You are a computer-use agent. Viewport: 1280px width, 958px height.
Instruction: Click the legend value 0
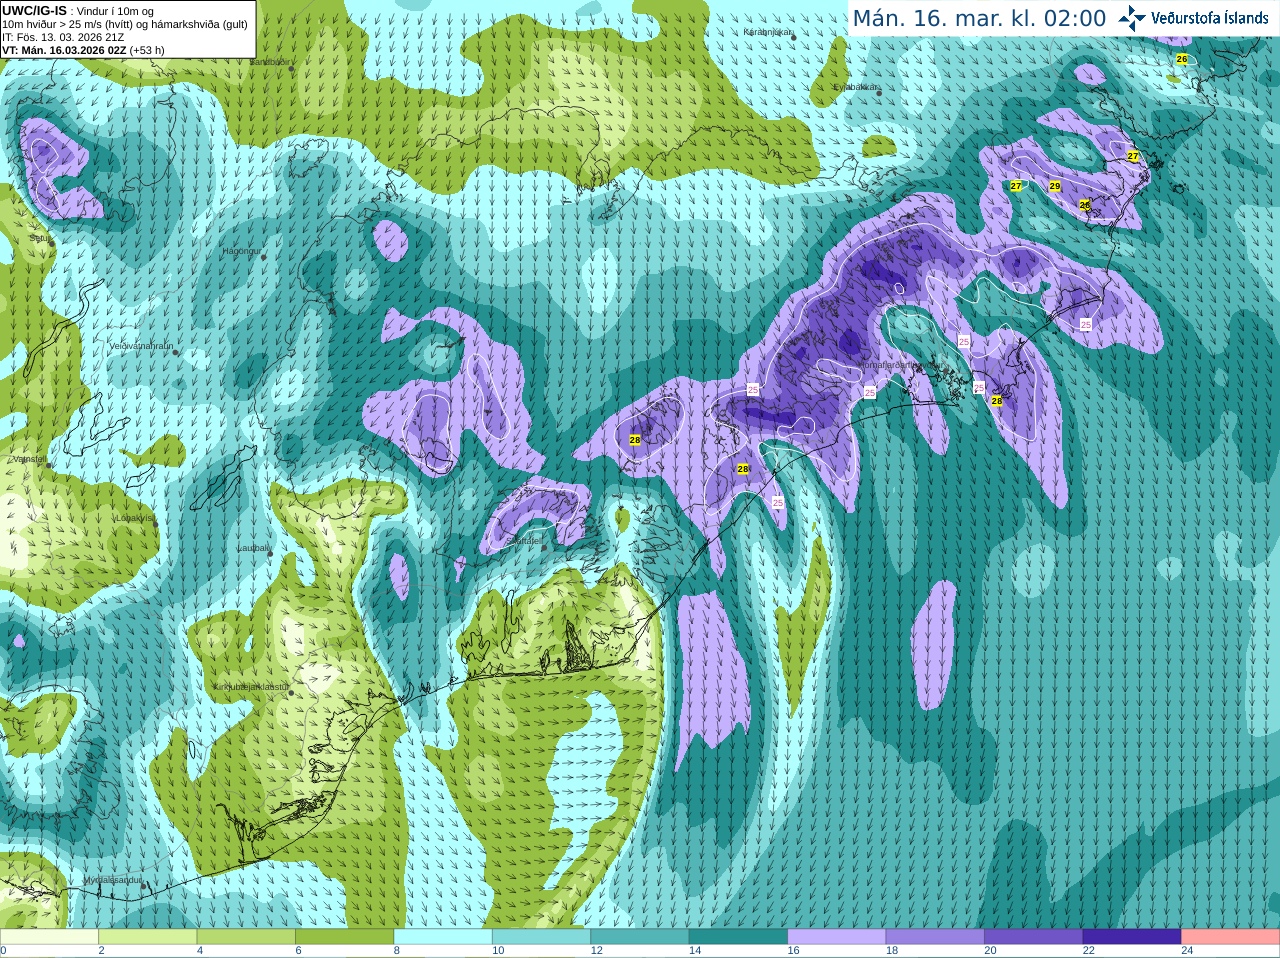[3, 951]
